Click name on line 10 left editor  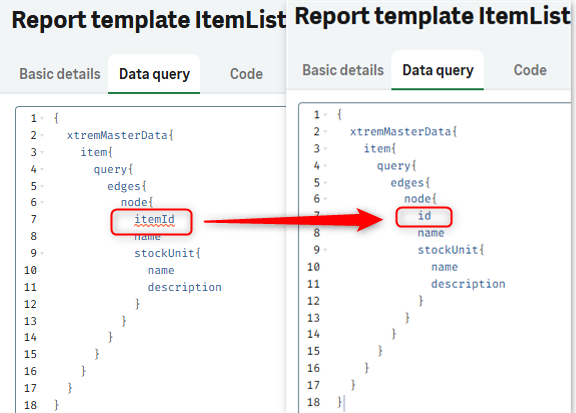tap(161, 270)
